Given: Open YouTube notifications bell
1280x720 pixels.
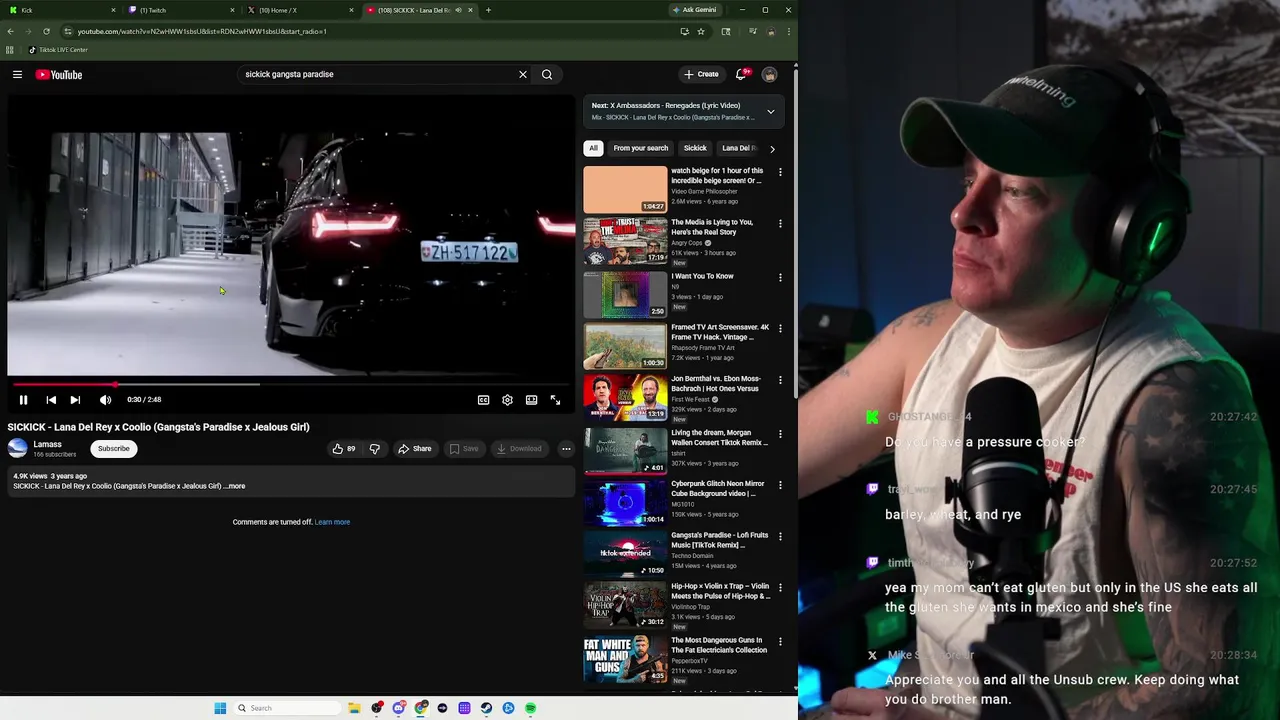Looking at the screenshot, I should [x=741, y=74].
